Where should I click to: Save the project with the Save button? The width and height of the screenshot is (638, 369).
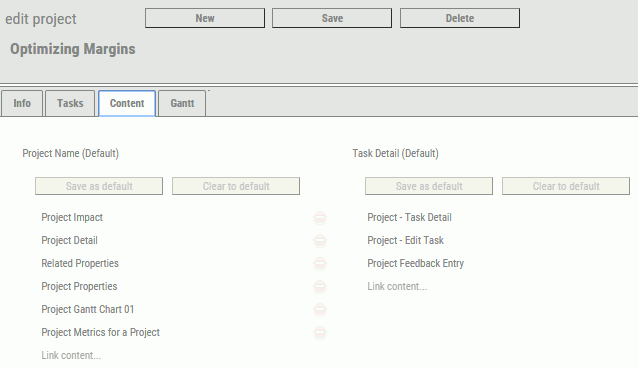pos(332,18)
